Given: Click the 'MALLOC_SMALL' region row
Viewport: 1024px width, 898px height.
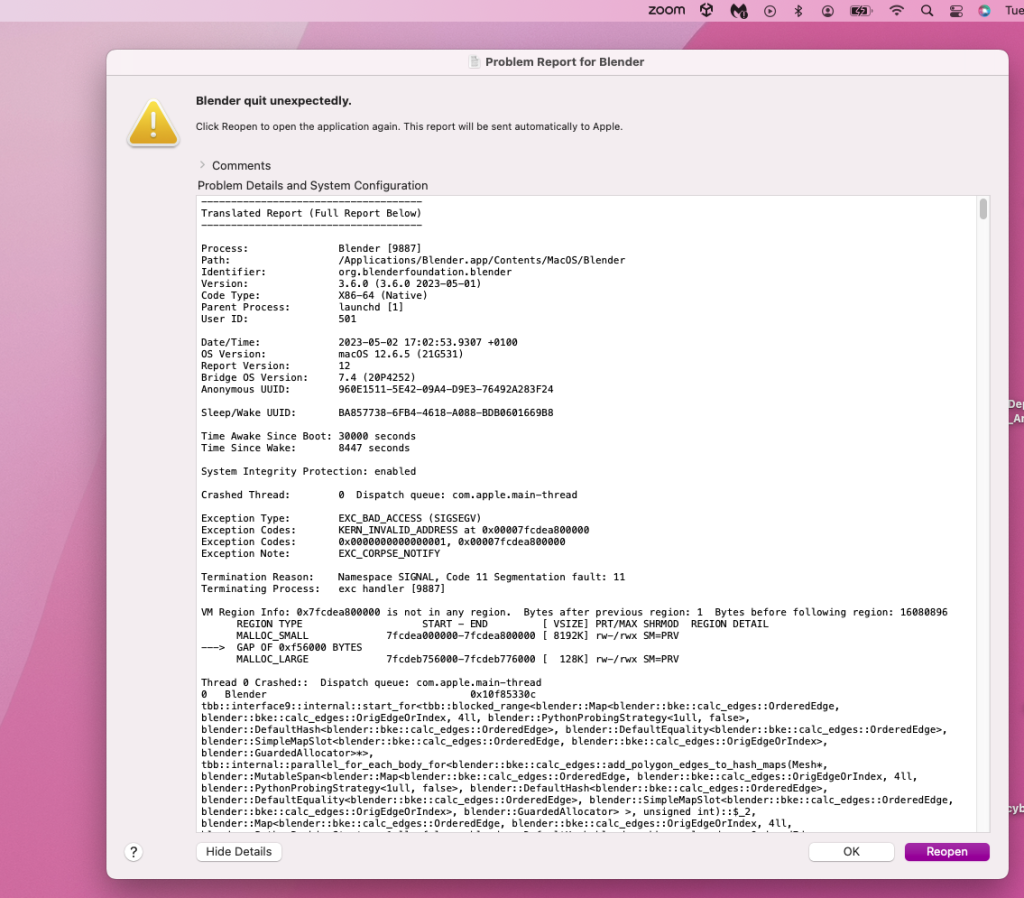Looking at the screenshot, I should click(x=457, y=636).
